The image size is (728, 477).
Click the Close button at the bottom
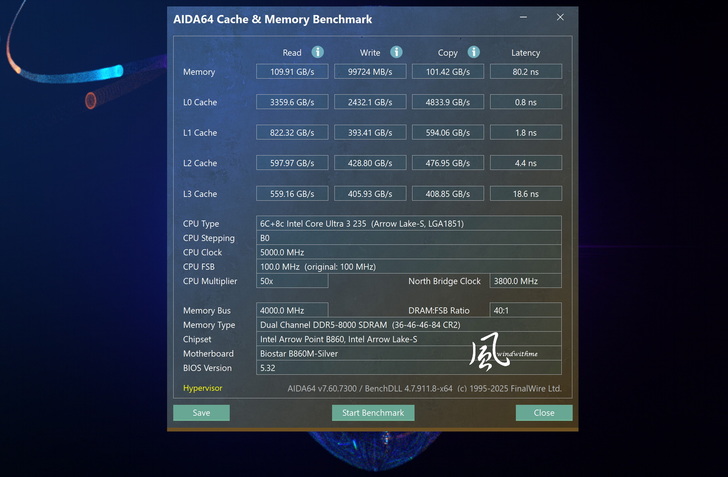(544, 412)
